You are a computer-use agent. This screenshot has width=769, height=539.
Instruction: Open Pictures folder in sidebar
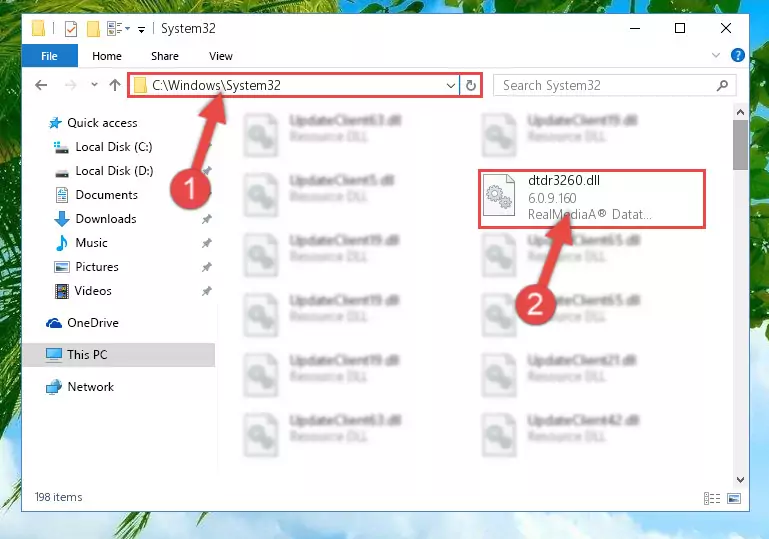pyautogui.click(x=97, y=267)
